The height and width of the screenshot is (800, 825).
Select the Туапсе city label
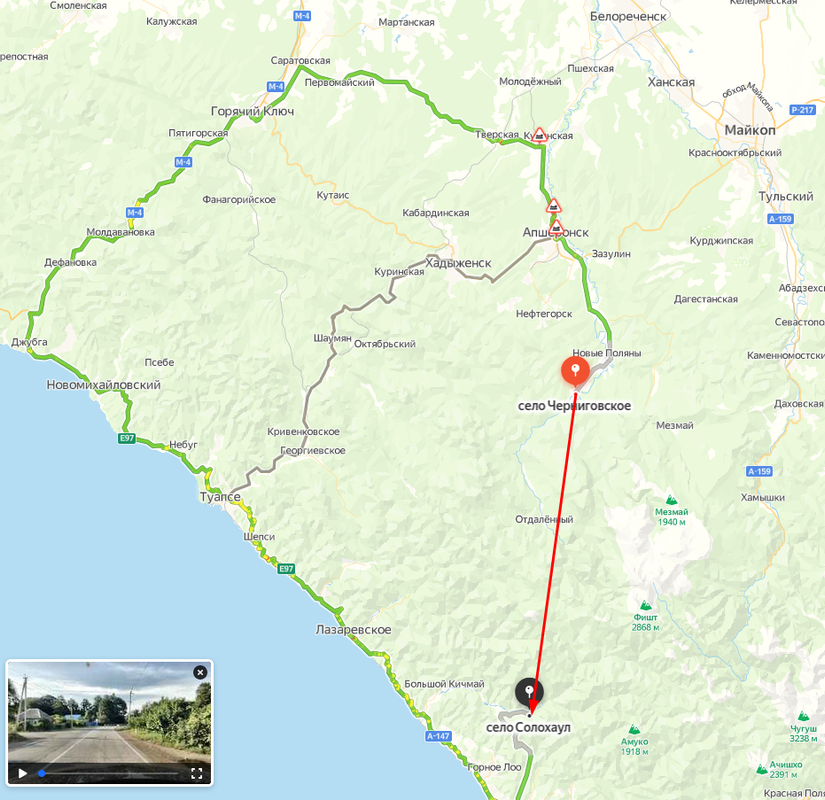(x=220, y=497)
